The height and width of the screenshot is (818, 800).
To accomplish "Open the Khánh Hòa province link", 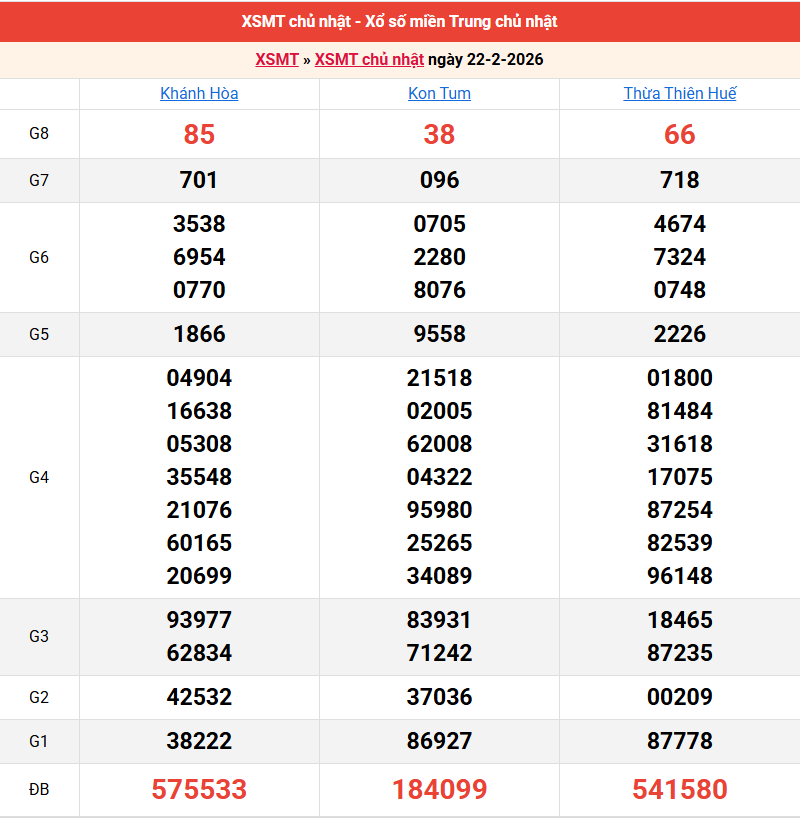I will [199, 94].
